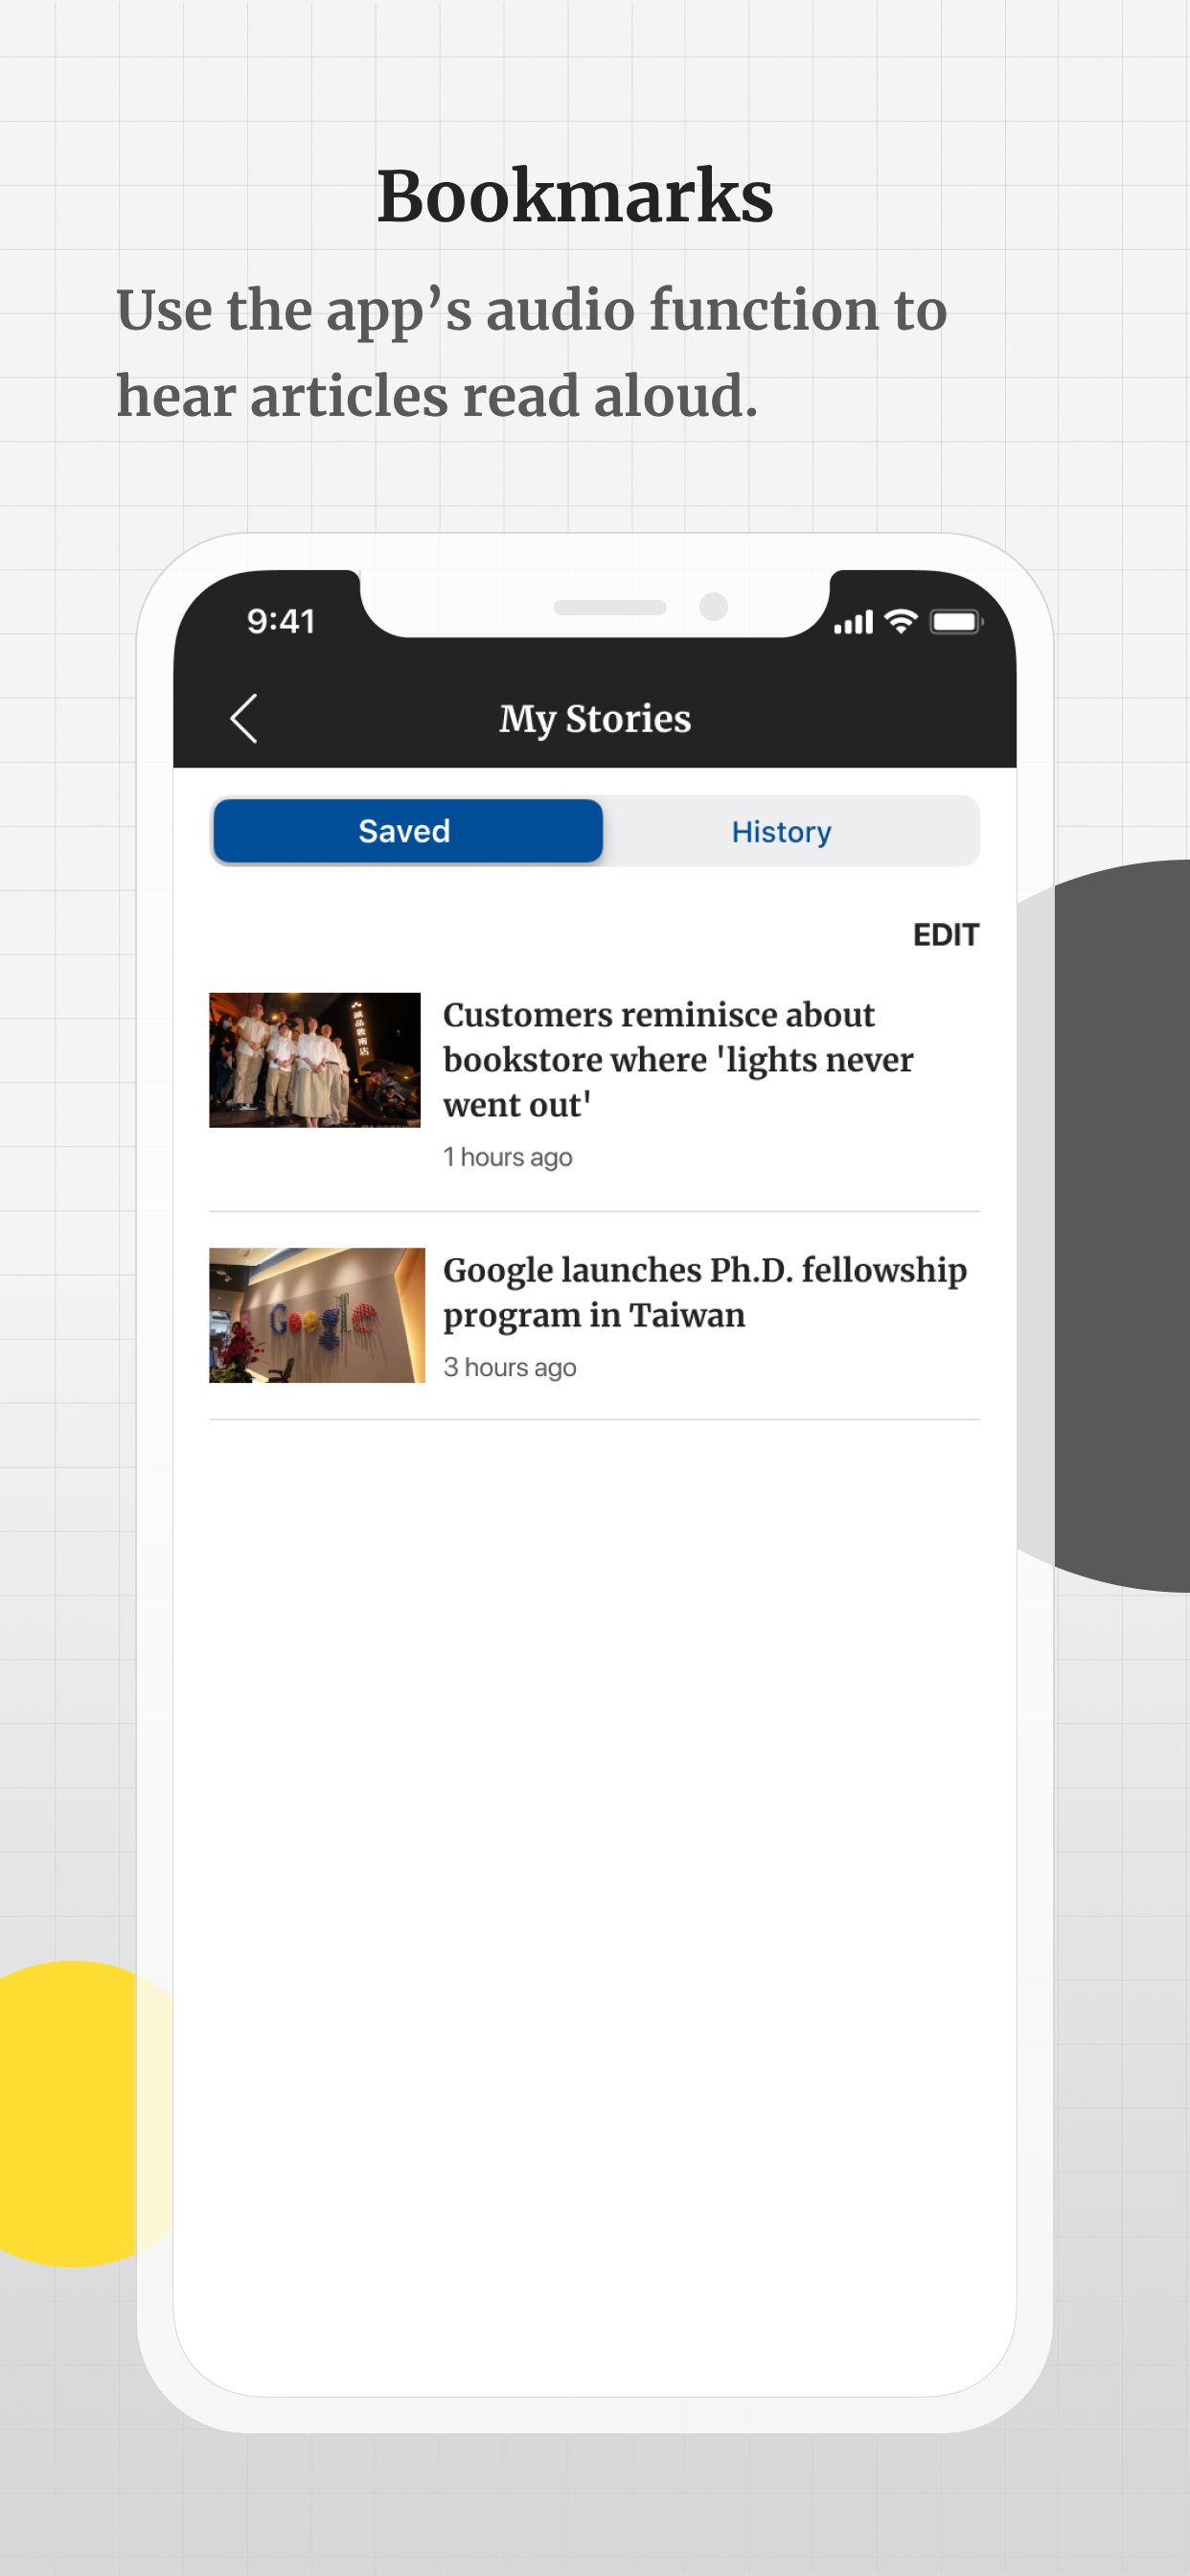Tap the Wi-Fi status icon
This screenshot has height=2576, width=1190.
(x=901, y=621)
